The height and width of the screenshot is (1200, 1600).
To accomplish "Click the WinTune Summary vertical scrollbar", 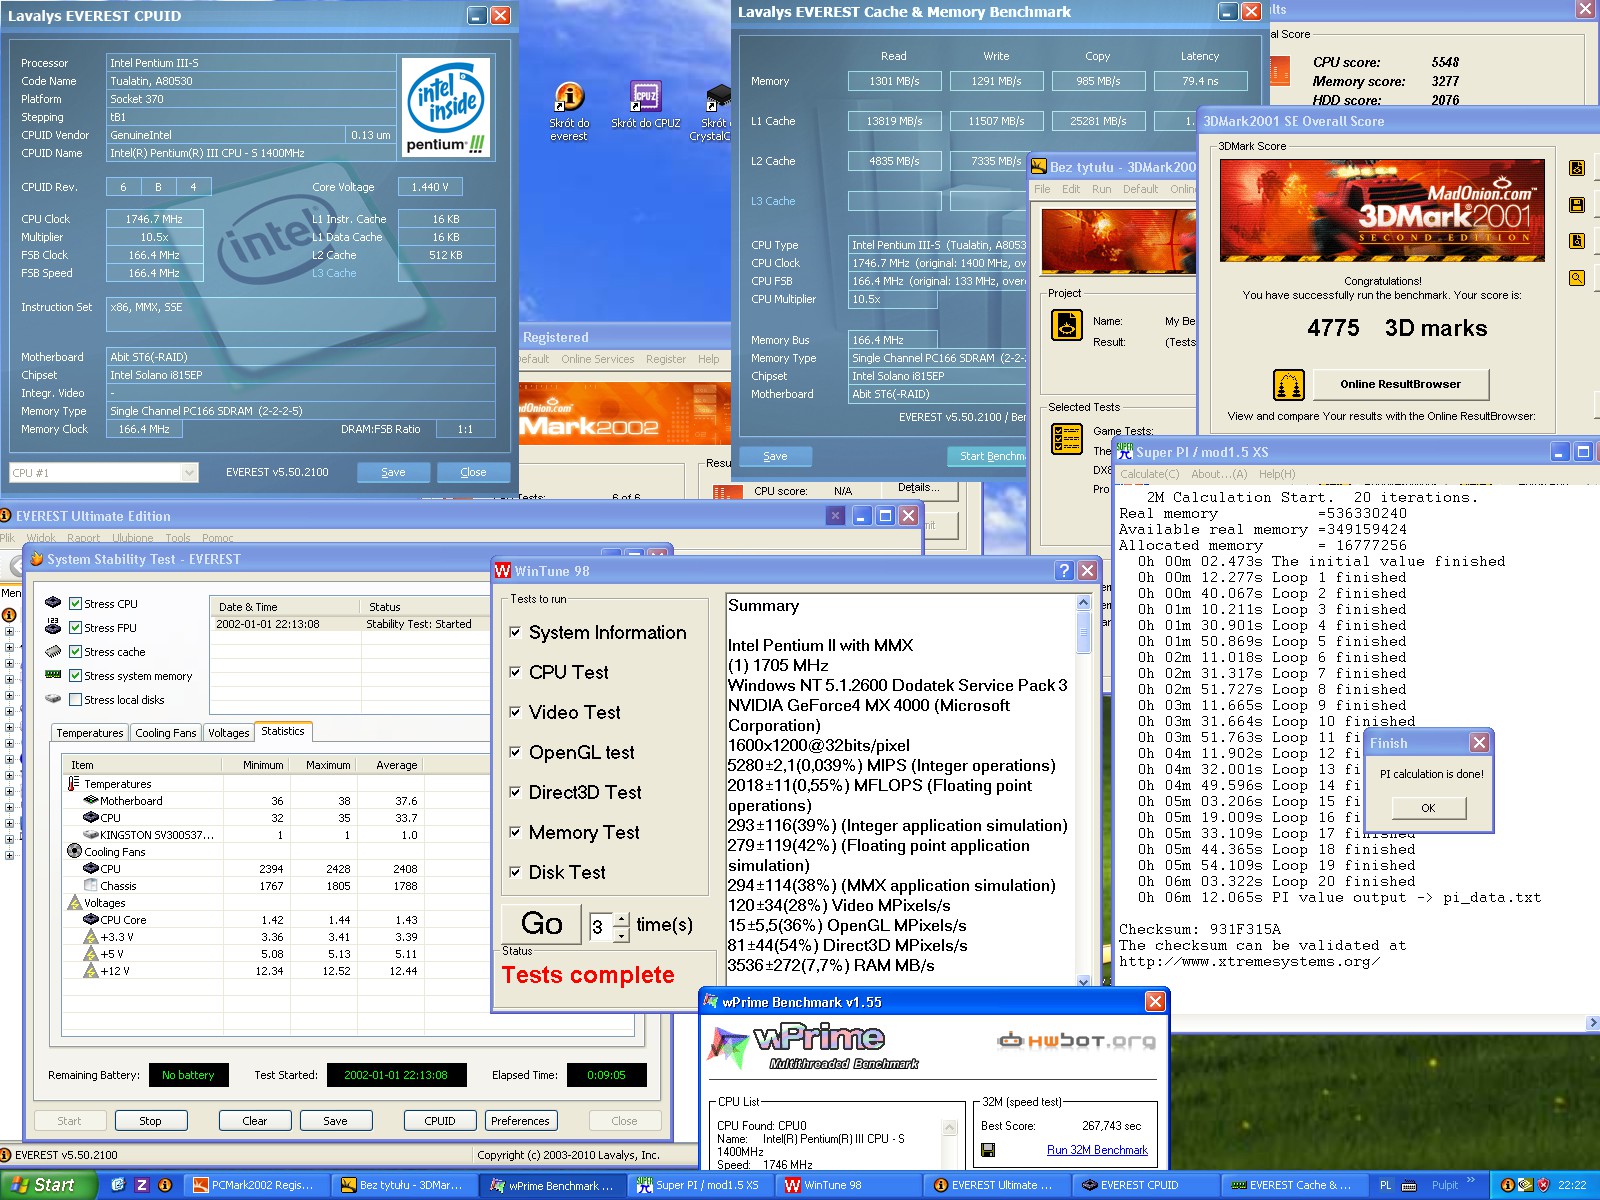I will 1083,791.
